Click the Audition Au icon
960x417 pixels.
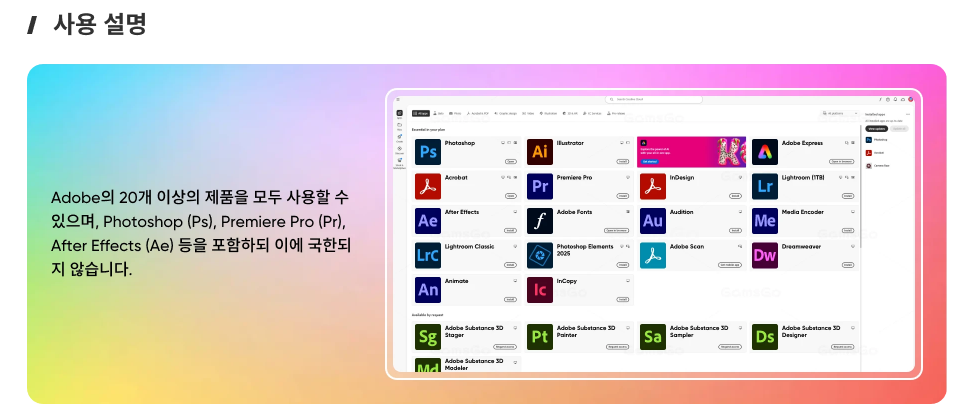point(653,221)
